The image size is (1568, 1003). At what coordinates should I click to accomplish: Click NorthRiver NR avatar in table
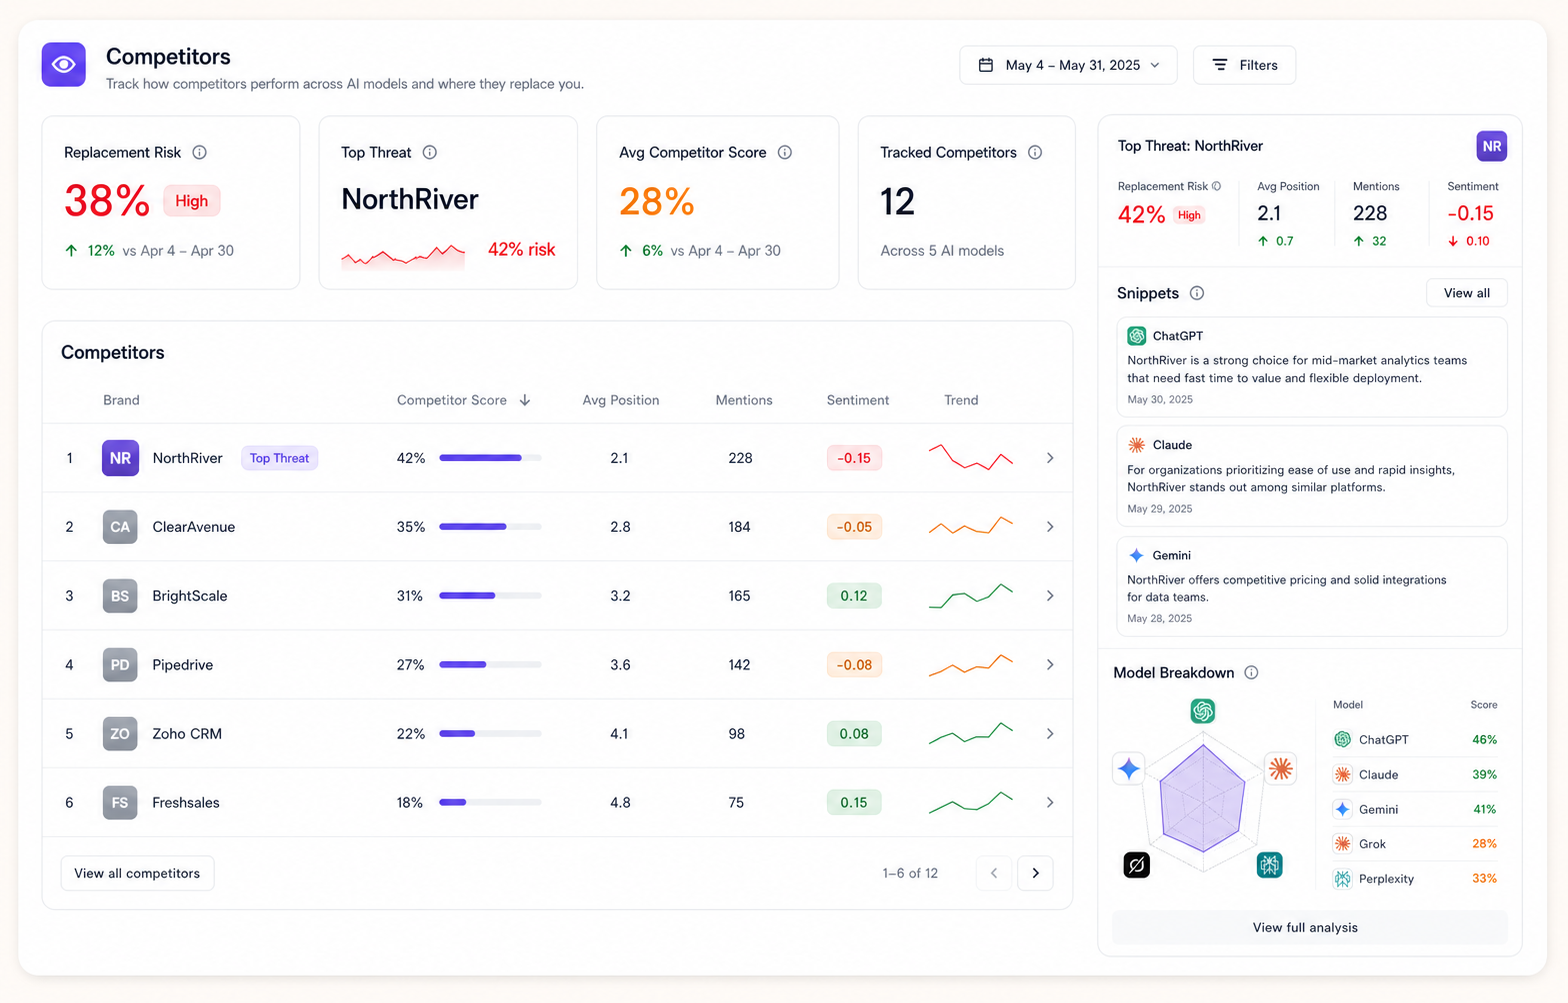point(120,458)
